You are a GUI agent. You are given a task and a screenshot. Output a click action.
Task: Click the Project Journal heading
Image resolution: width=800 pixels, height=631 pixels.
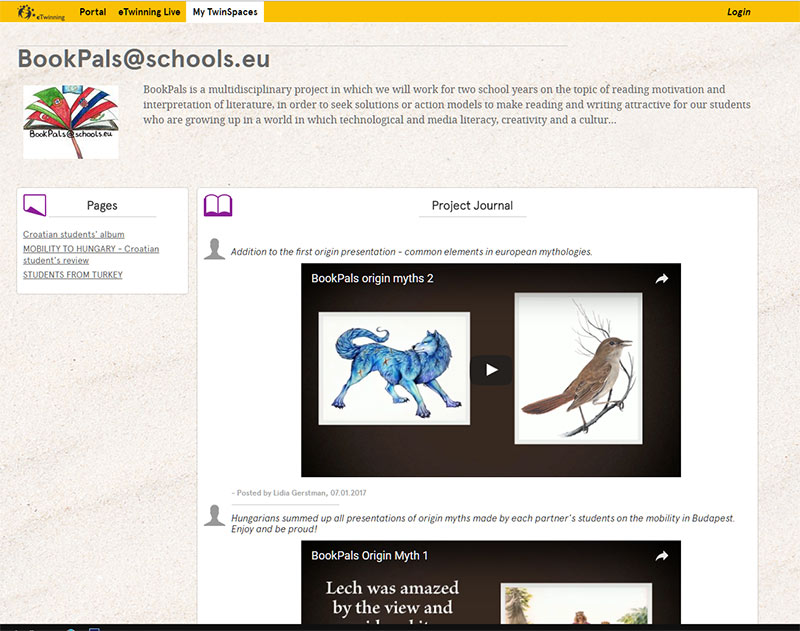(472, 206)
